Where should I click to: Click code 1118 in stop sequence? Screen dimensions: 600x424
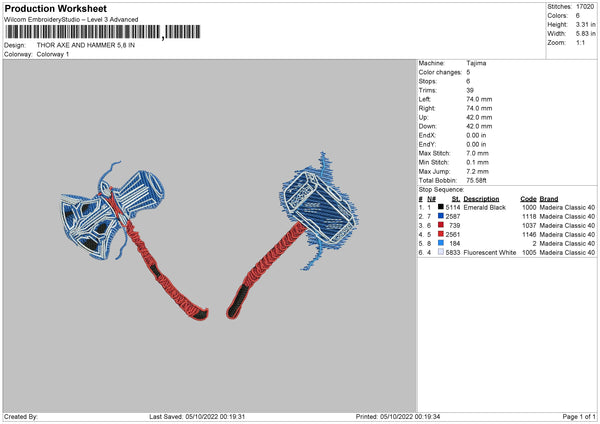pyautogui.click(x=529, y=217)
